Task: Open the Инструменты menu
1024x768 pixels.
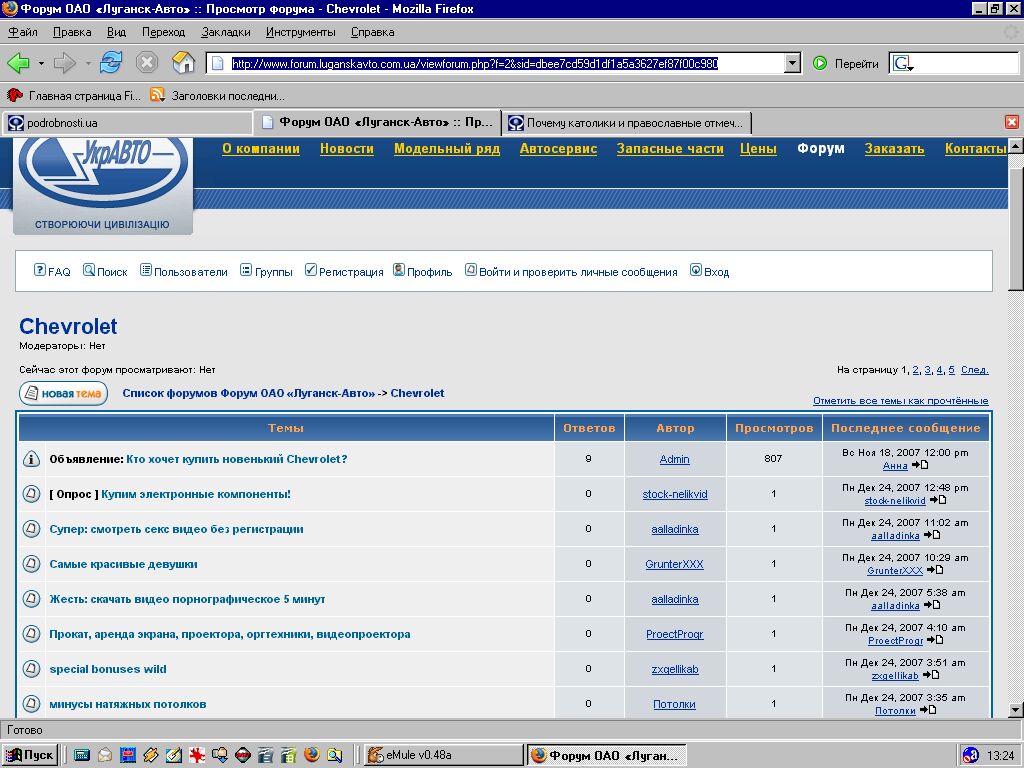Action: click(300, 32)
